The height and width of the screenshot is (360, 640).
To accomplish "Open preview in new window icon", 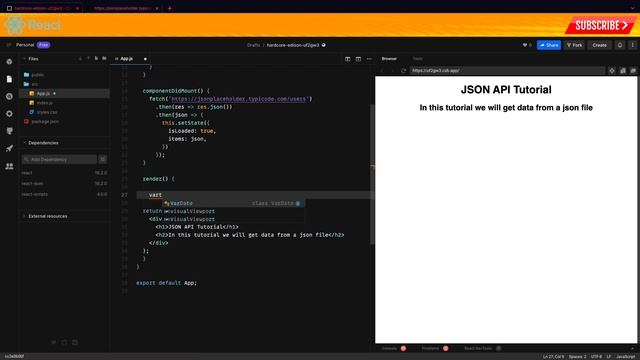I will click(x=633, y=71).
